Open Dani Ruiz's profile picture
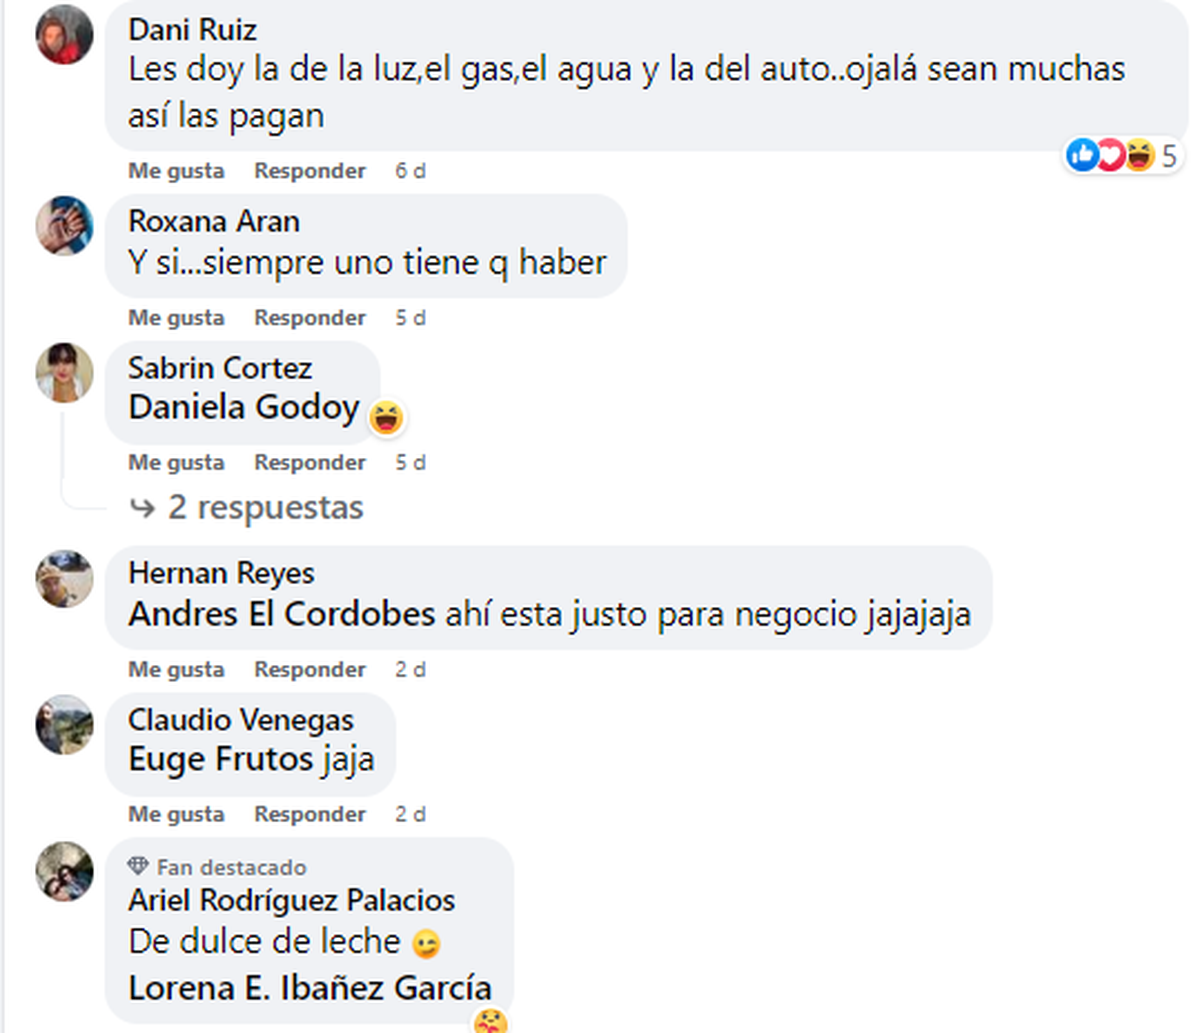1200x1033 pixels. click(x=65, y=35)
